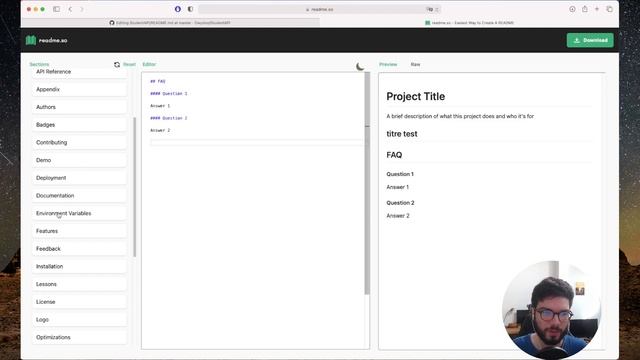Add the Optimizations section
This screenshot has width=640, height=360.
(x=80, y=338)
